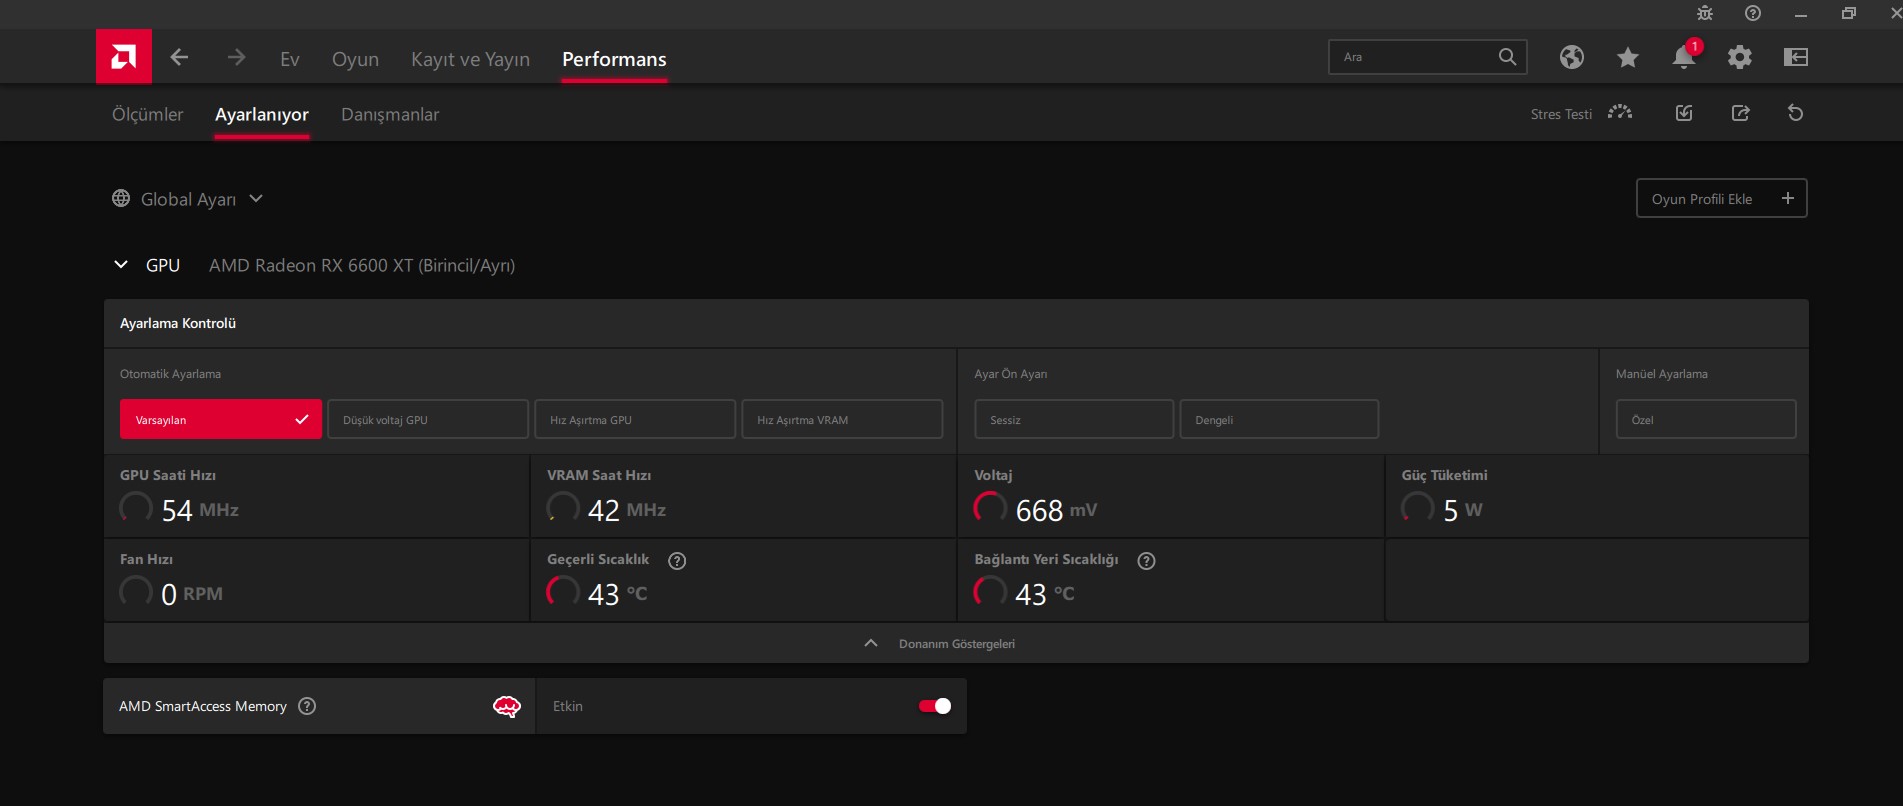The height and width of the screenshot is (806, 1903).
Task: Select Hız Aşırtma VRAM option
Action: pos(842,419)
